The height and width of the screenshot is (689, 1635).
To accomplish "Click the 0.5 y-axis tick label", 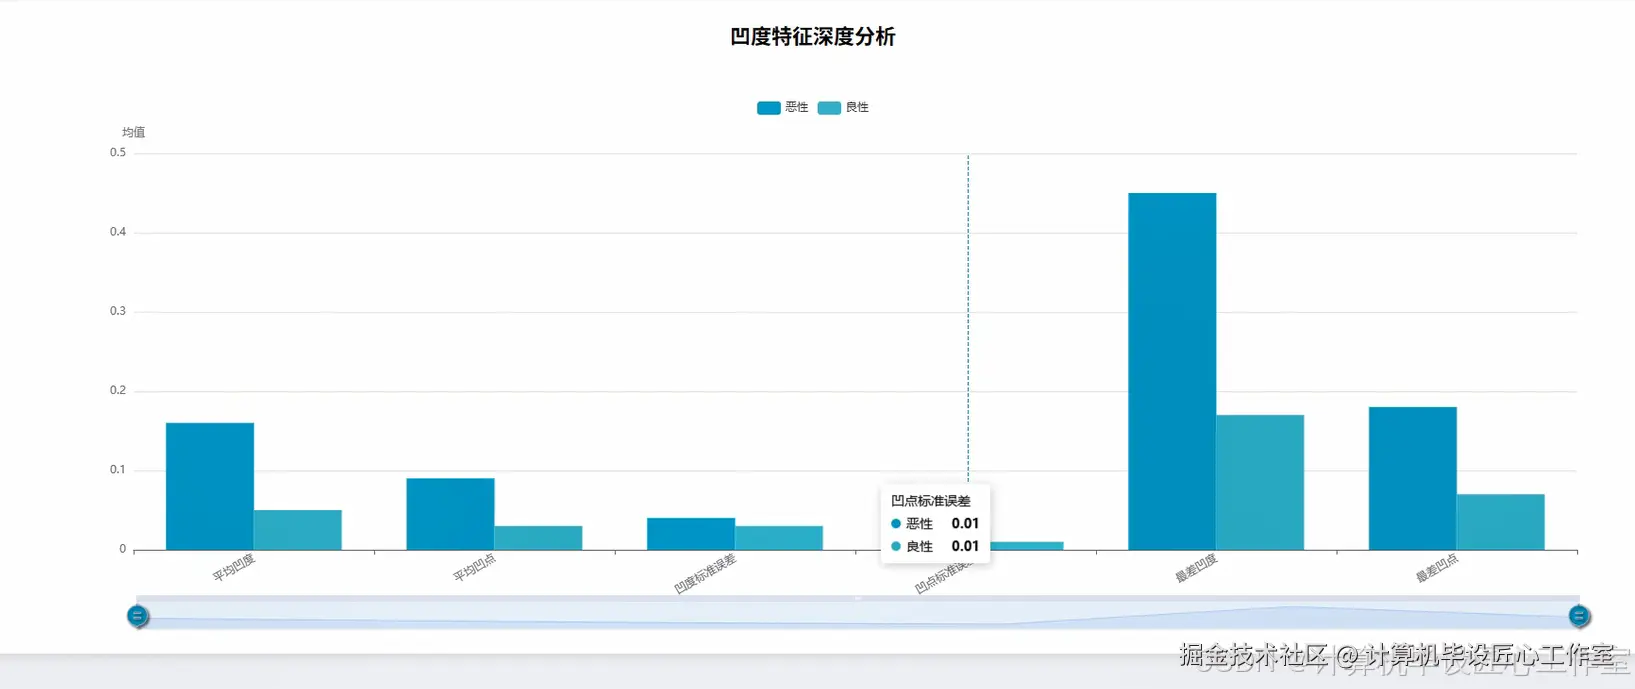I will pyautogui.click(x=118, y=153).
